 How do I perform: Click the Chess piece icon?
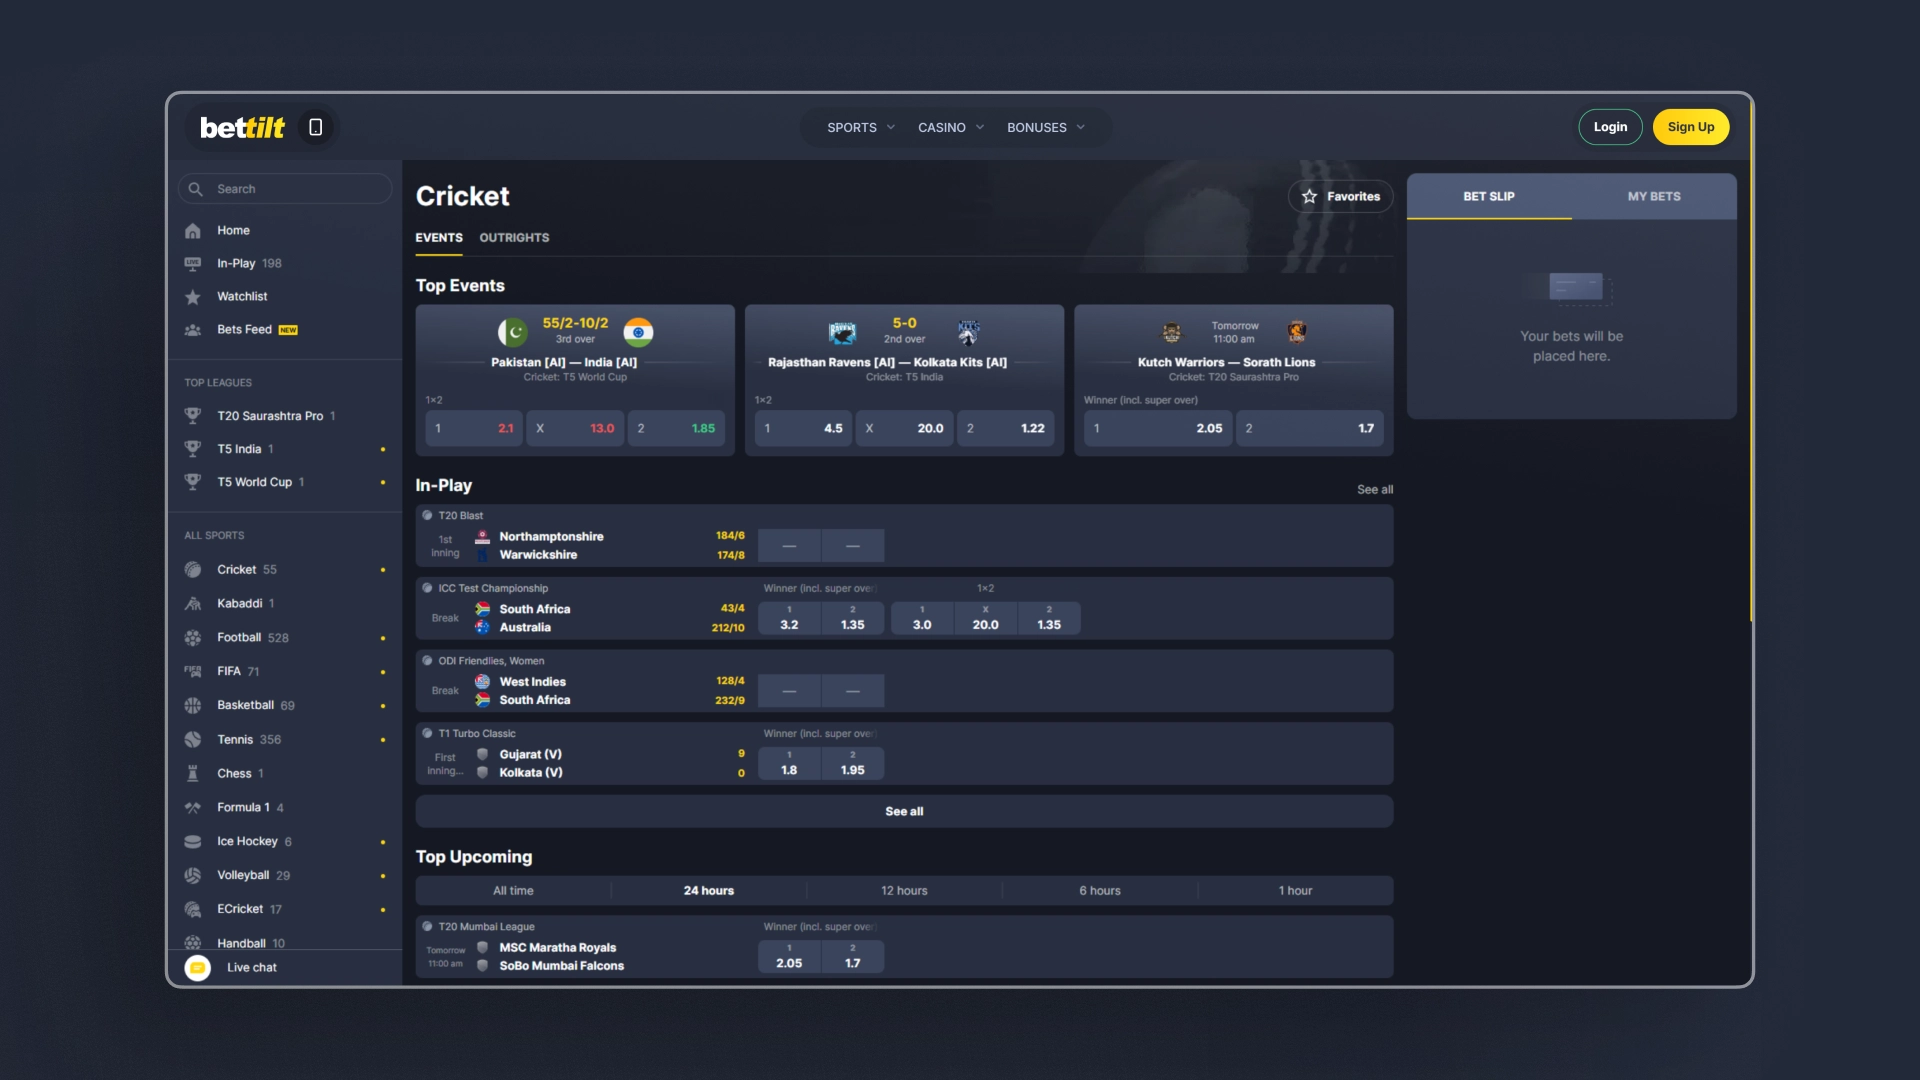(193, 774)
